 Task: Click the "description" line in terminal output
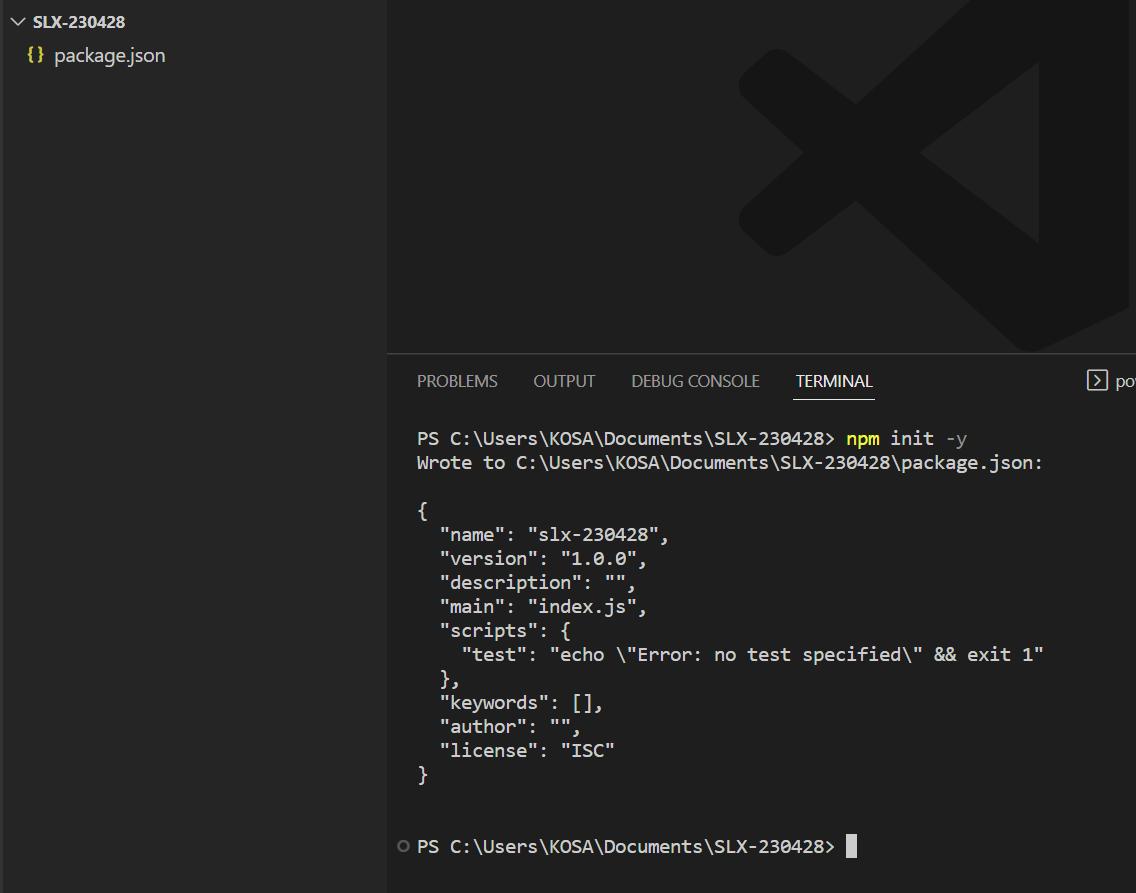tap(538, 582)
